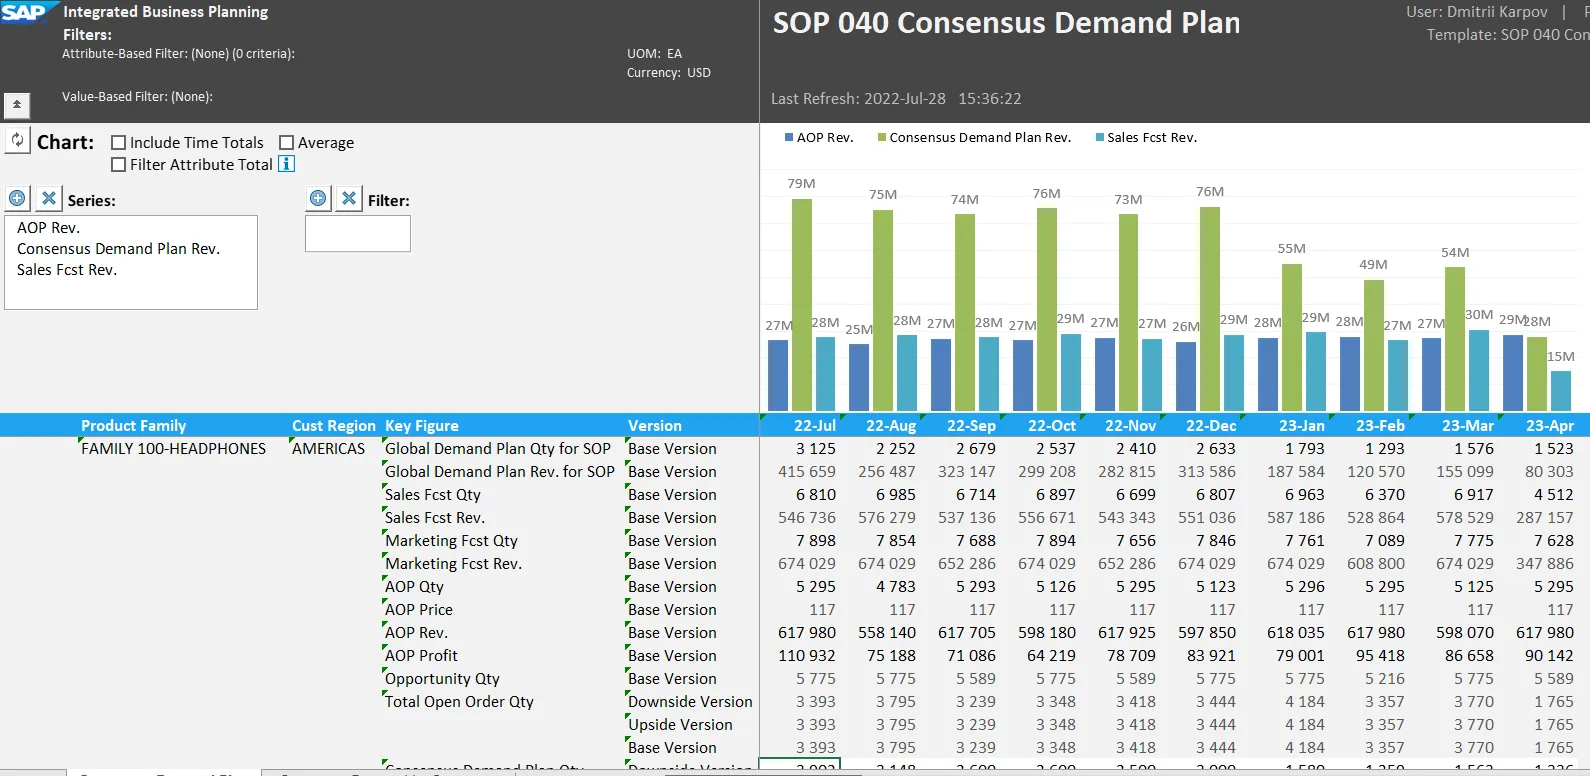Click the UOM: EA label
The height and width of the screenshot is (776, 1590).
coord(654,54)
